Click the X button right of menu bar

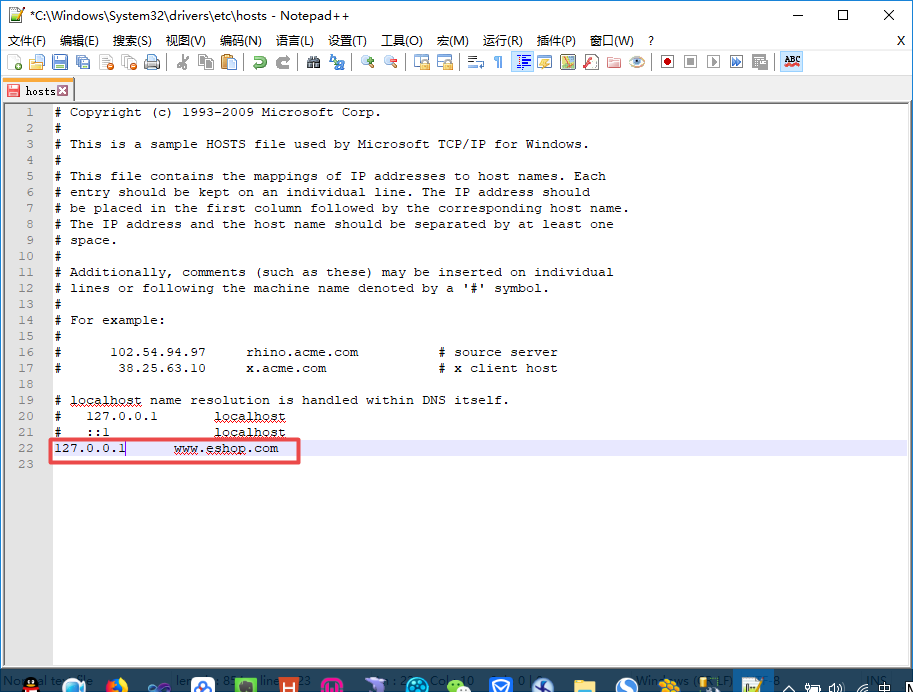(901, 41)
